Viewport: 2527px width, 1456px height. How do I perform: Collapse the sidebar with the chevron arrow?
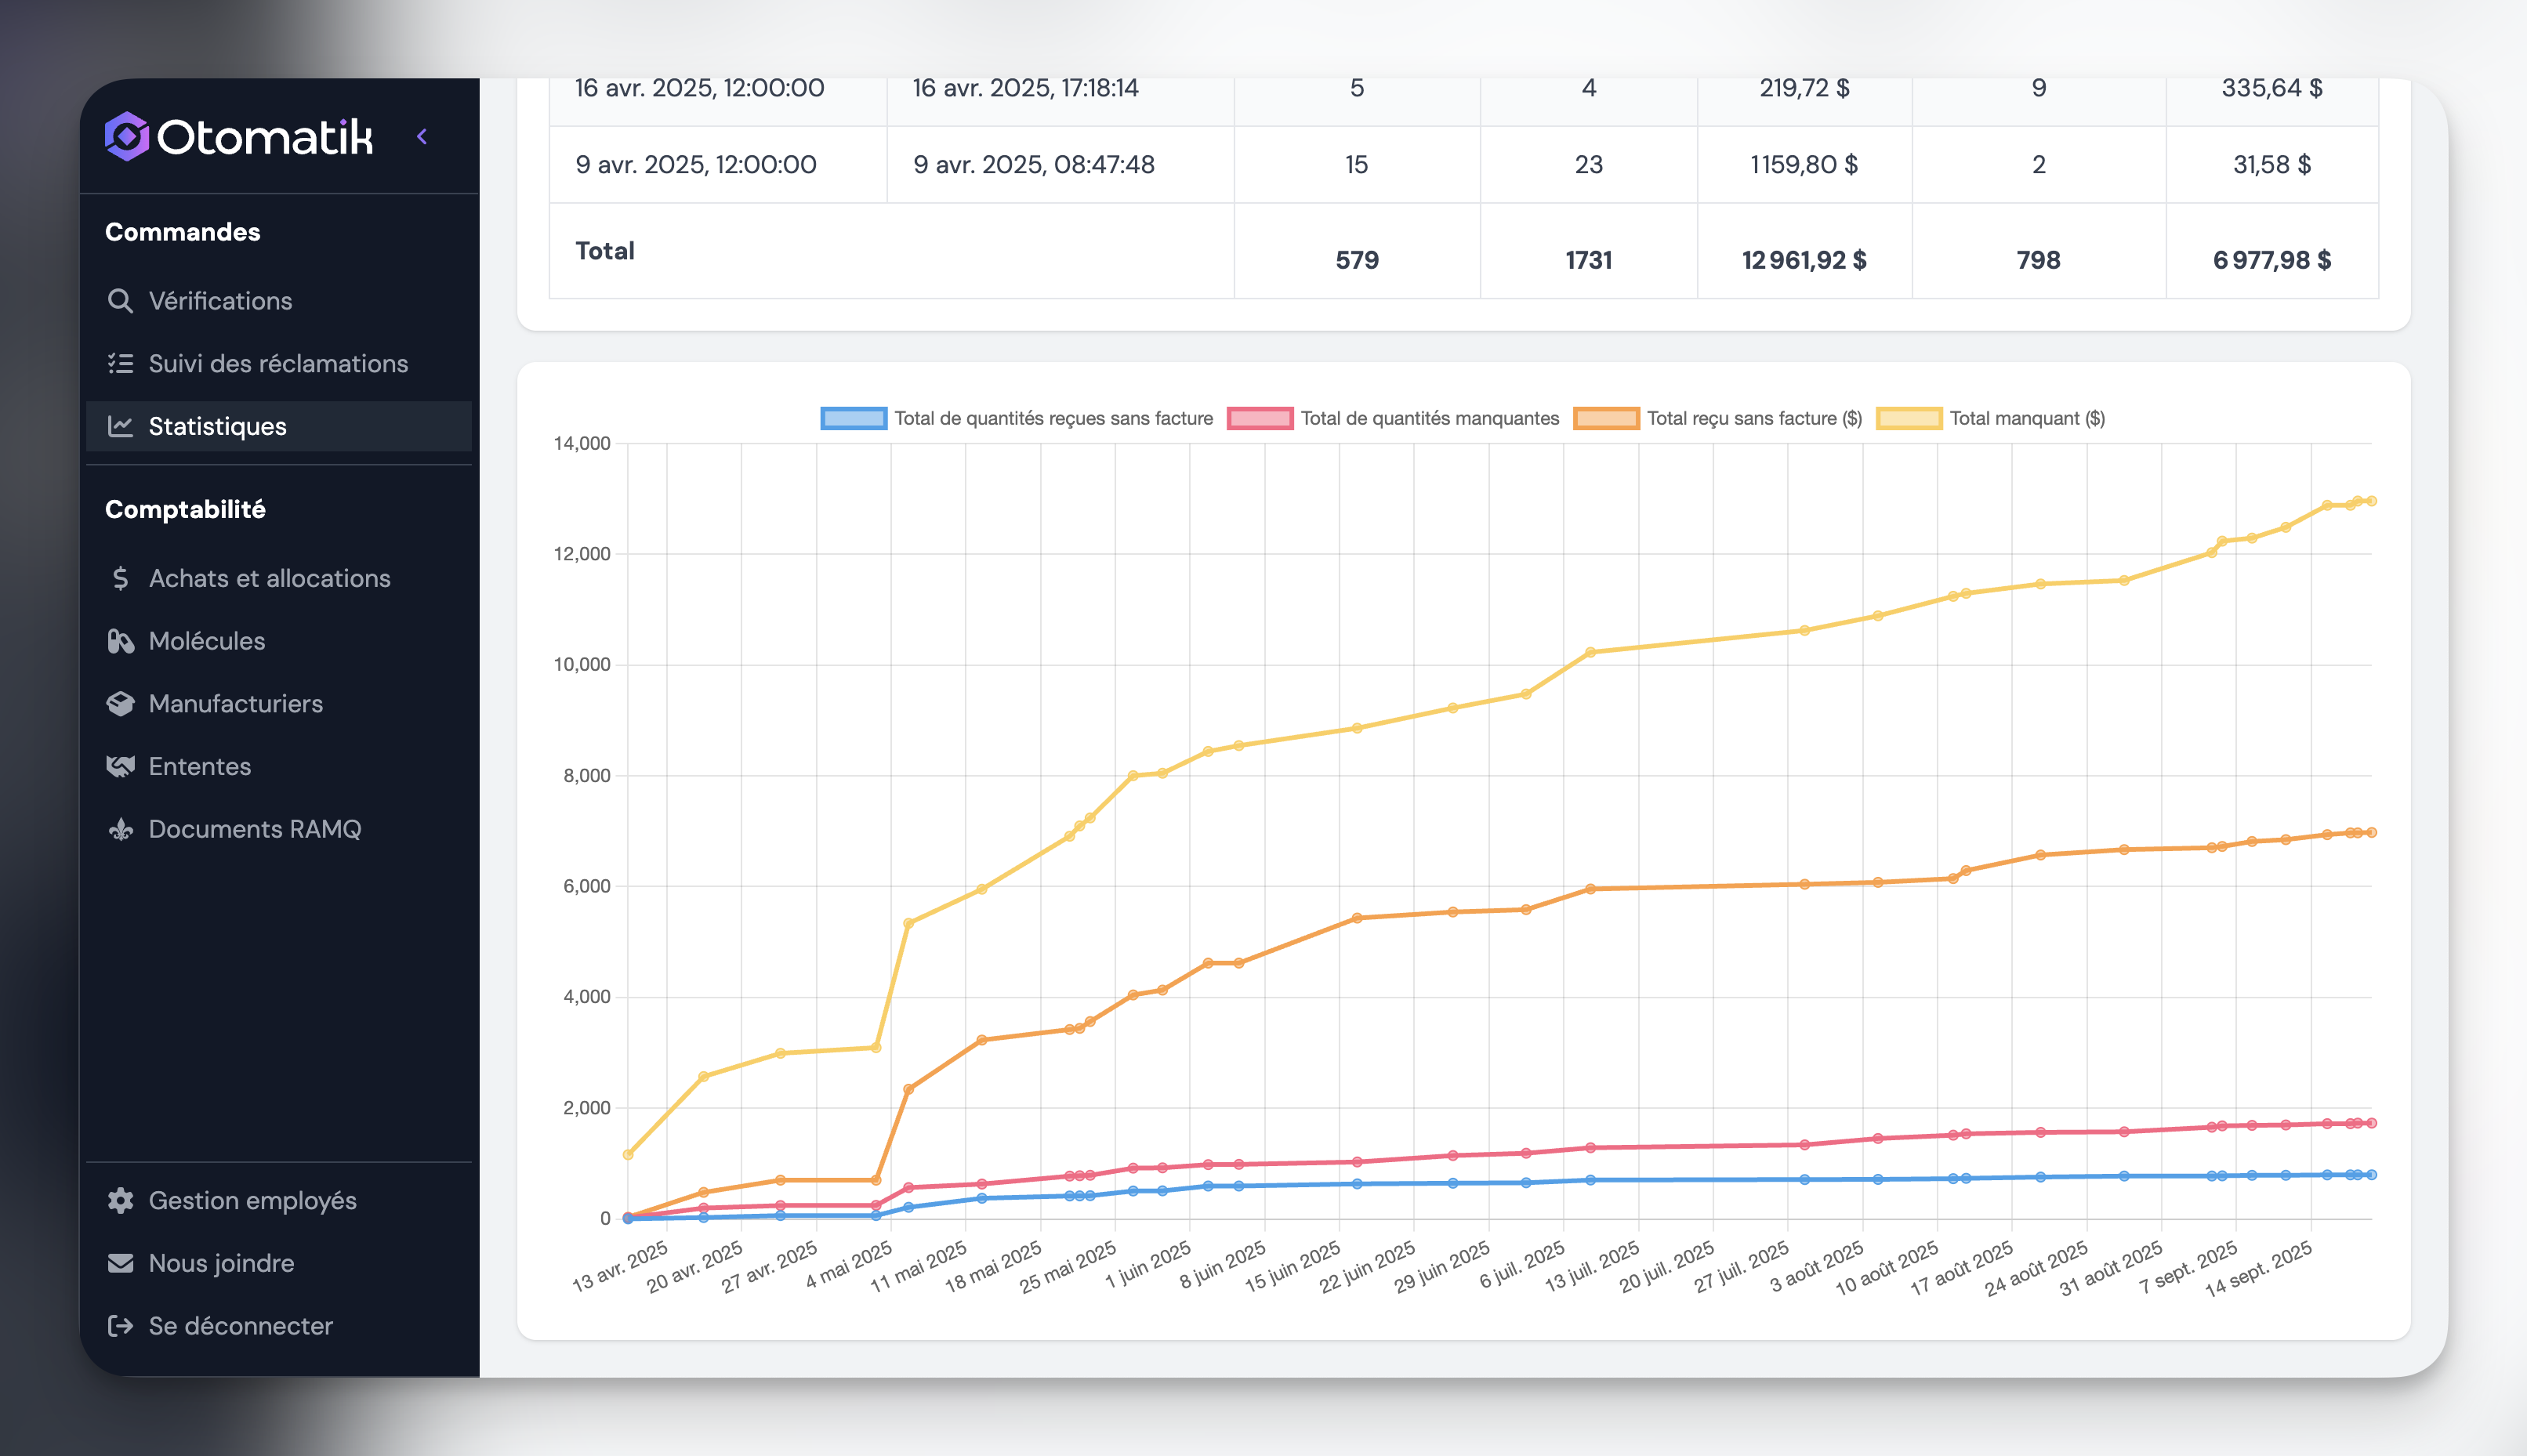click(x=422, y=137)
